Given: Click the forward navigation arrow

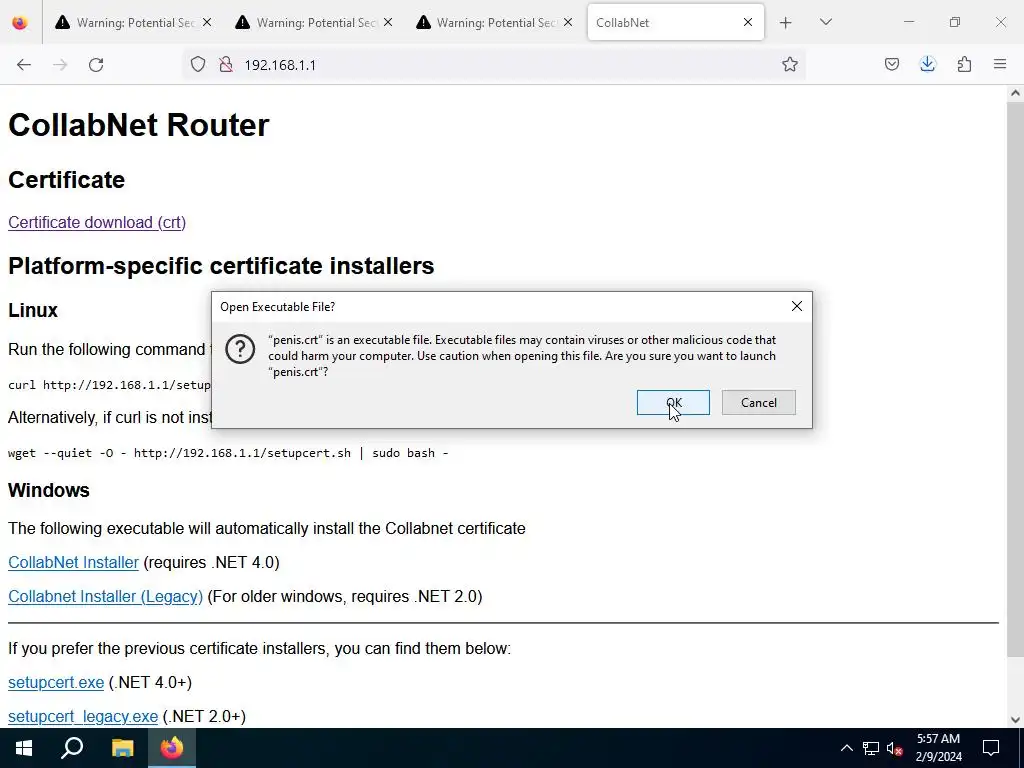Looking at the screenshot, I should point(60,65).
